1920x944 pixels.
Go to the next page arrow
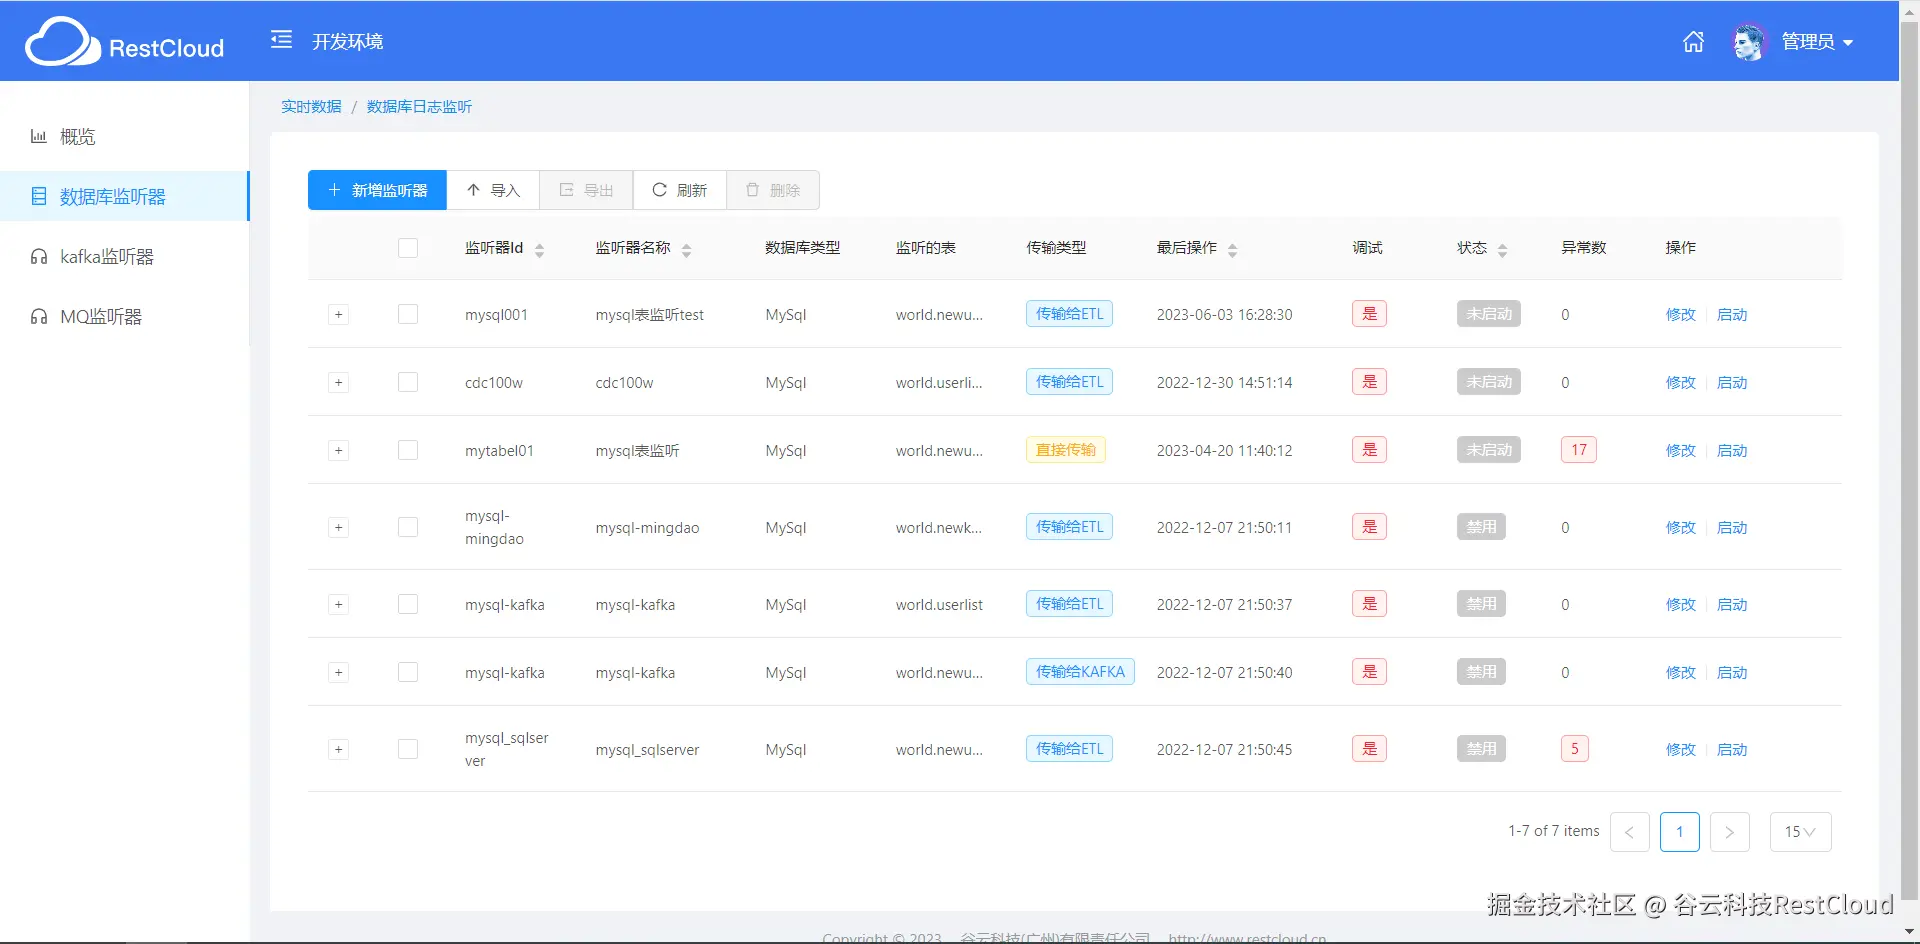(1730, 832)
